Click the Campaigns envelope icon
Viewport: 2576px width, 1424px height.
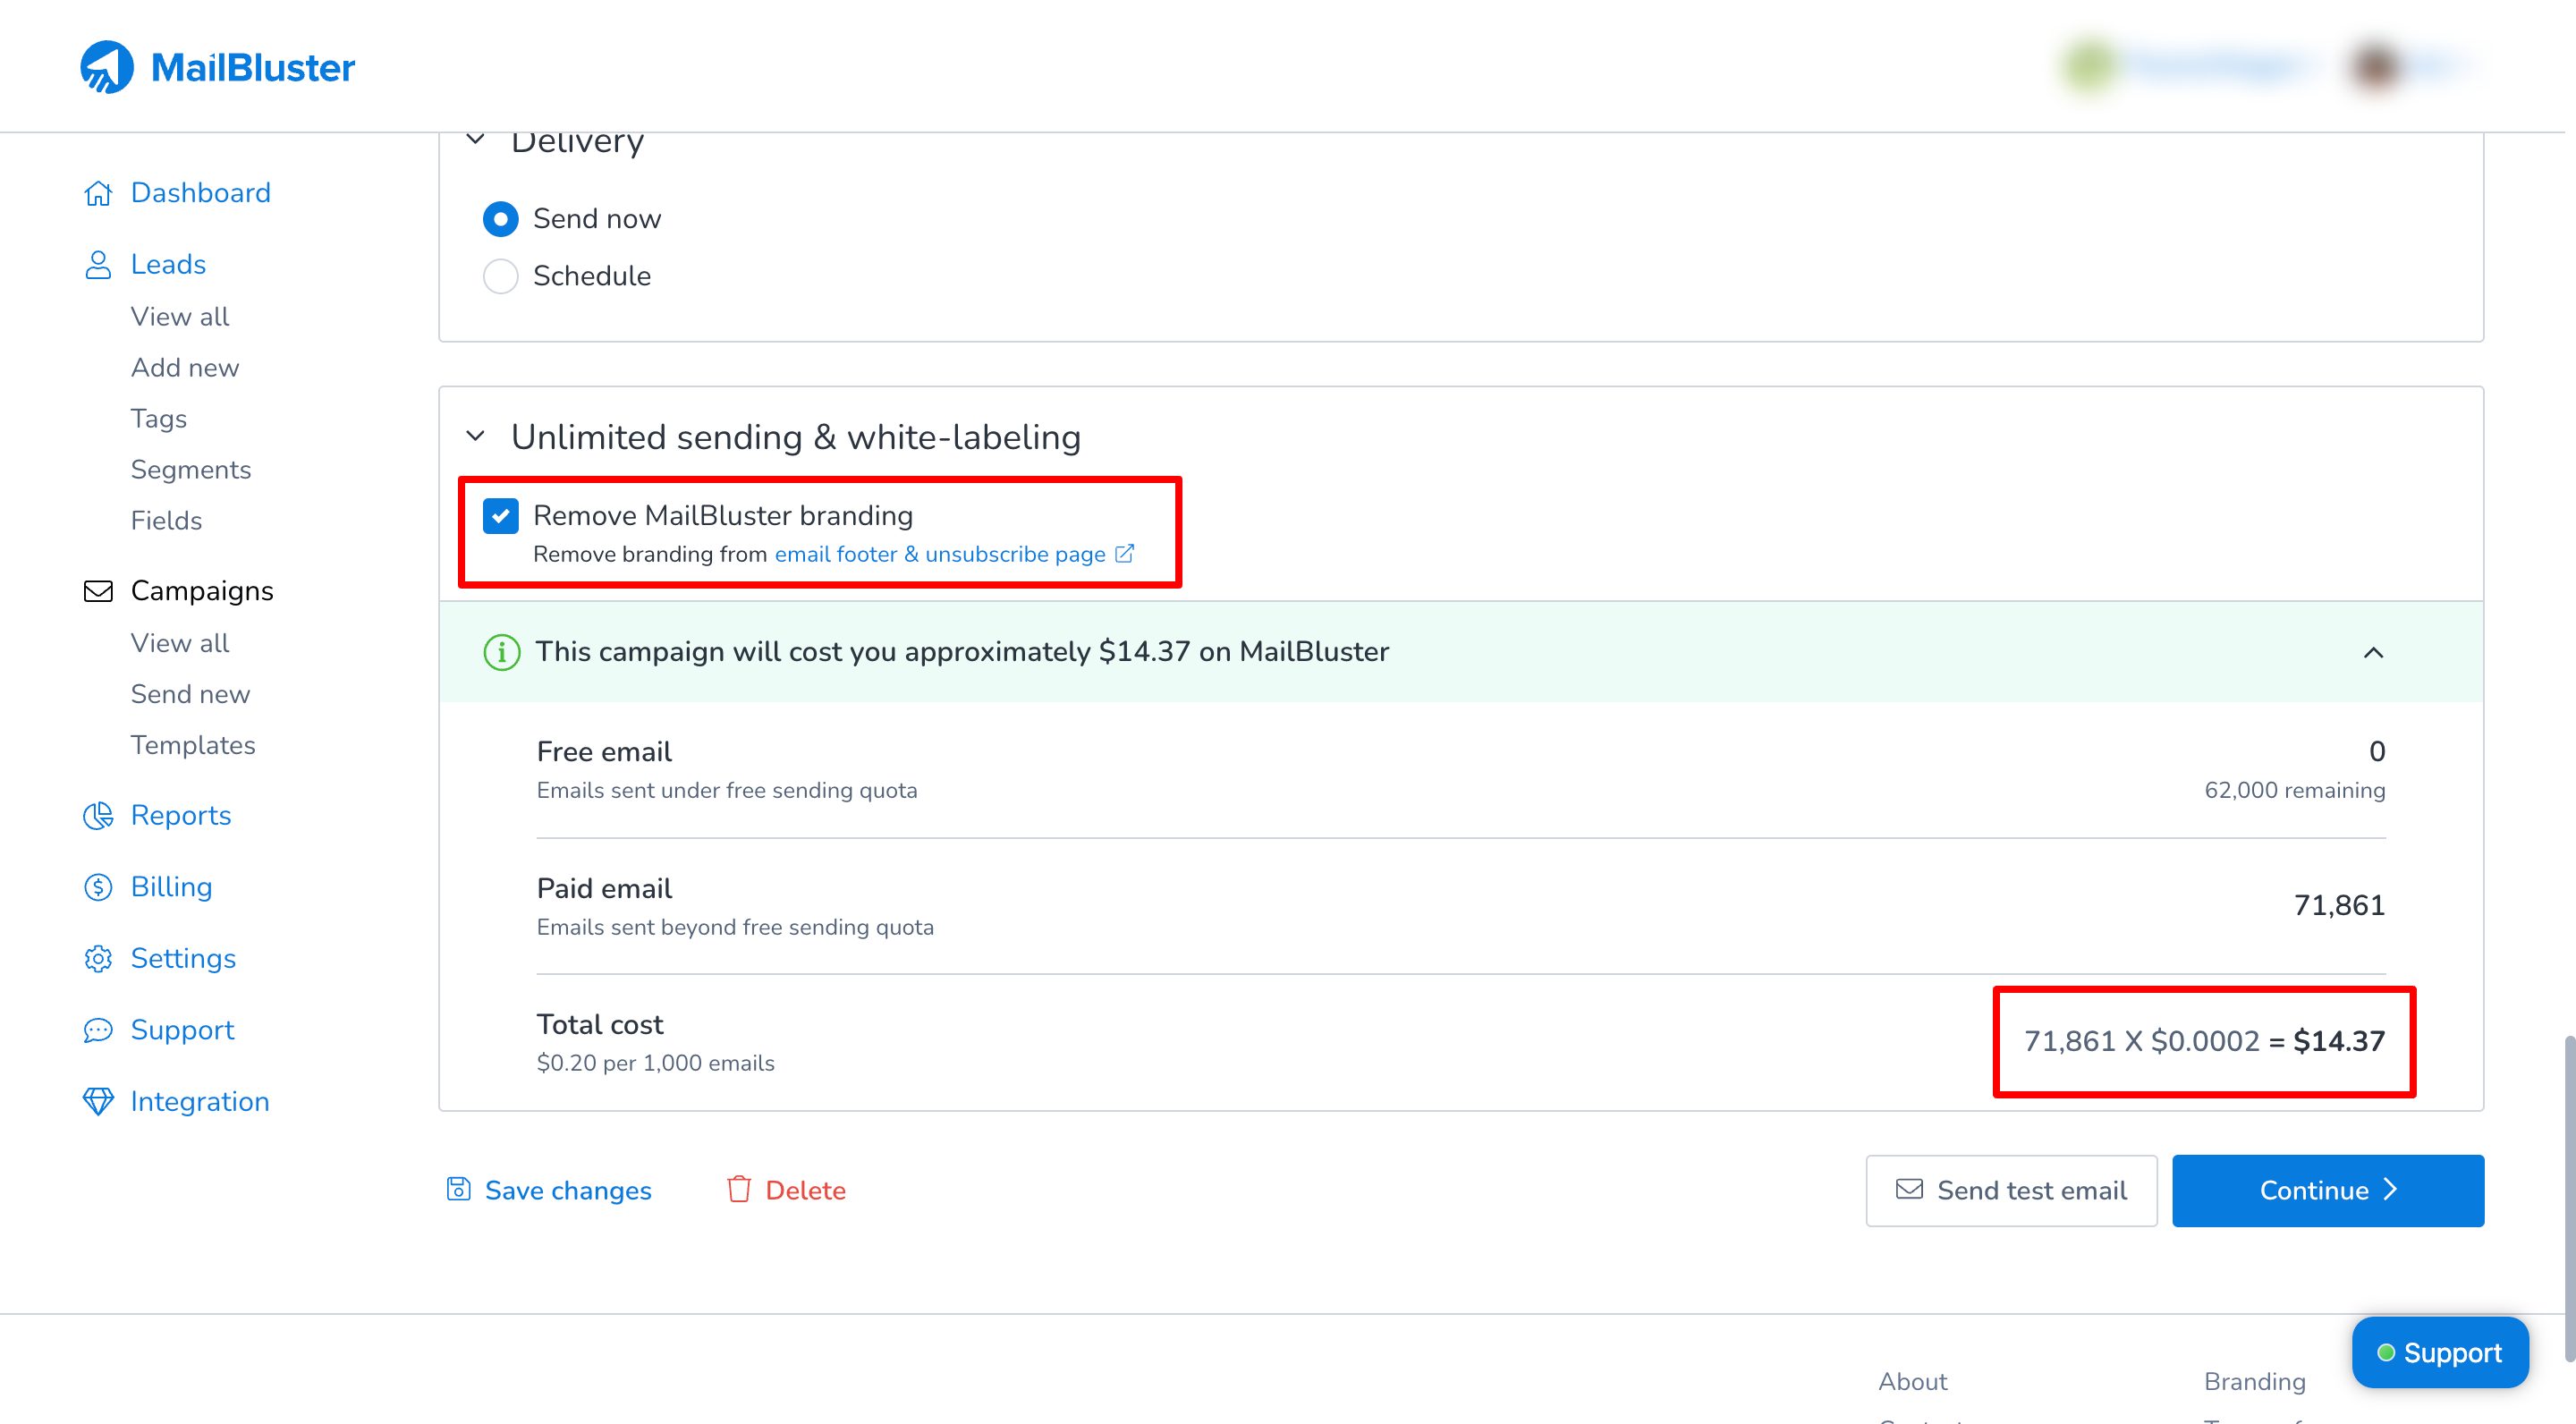click(98, 591)
